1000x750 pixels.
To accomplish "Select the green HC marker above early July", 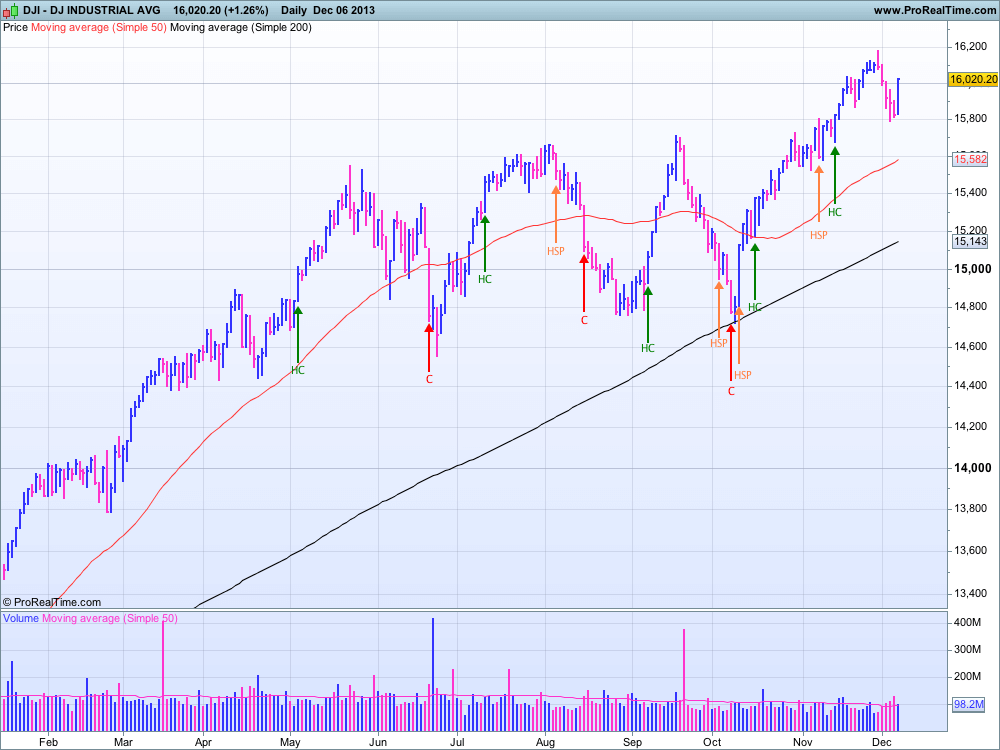I will [x=485, y=279].
